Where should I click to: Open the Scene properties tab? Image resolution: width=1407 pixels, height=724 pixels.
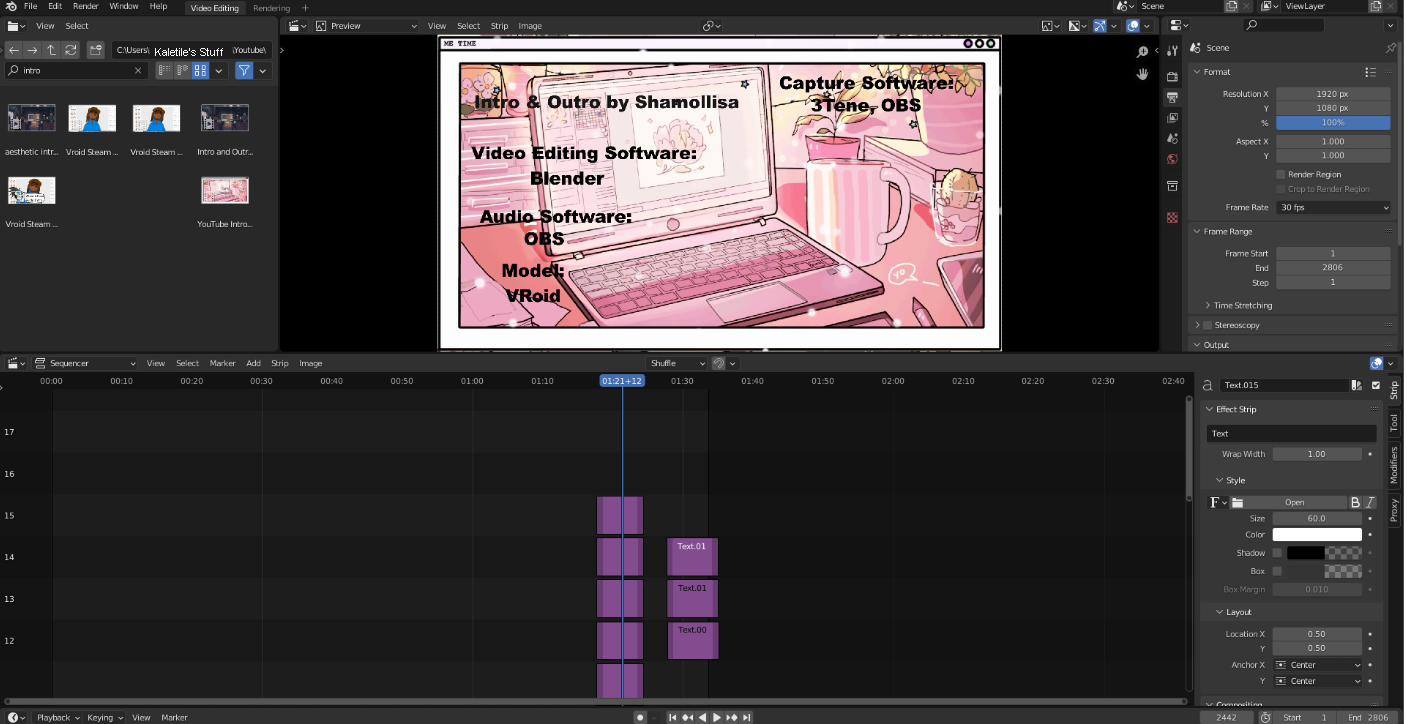pyautogui.click(x=1173, y=139)
